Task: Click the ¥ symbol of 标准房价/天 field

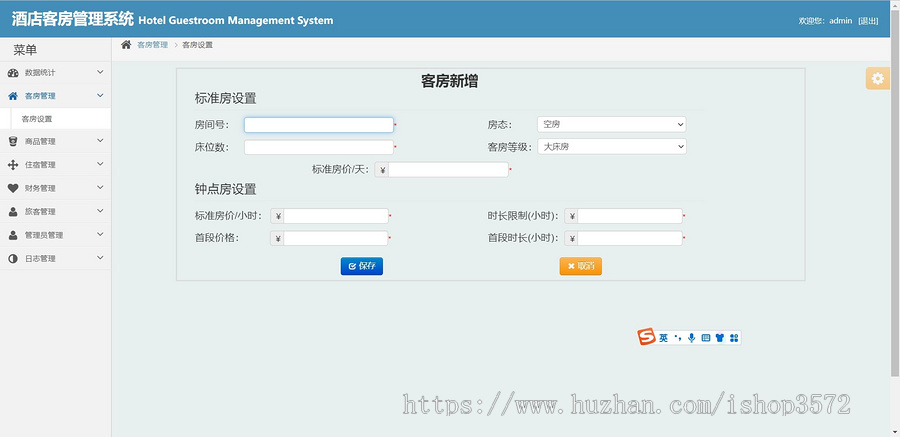Action: click(382, 170)
